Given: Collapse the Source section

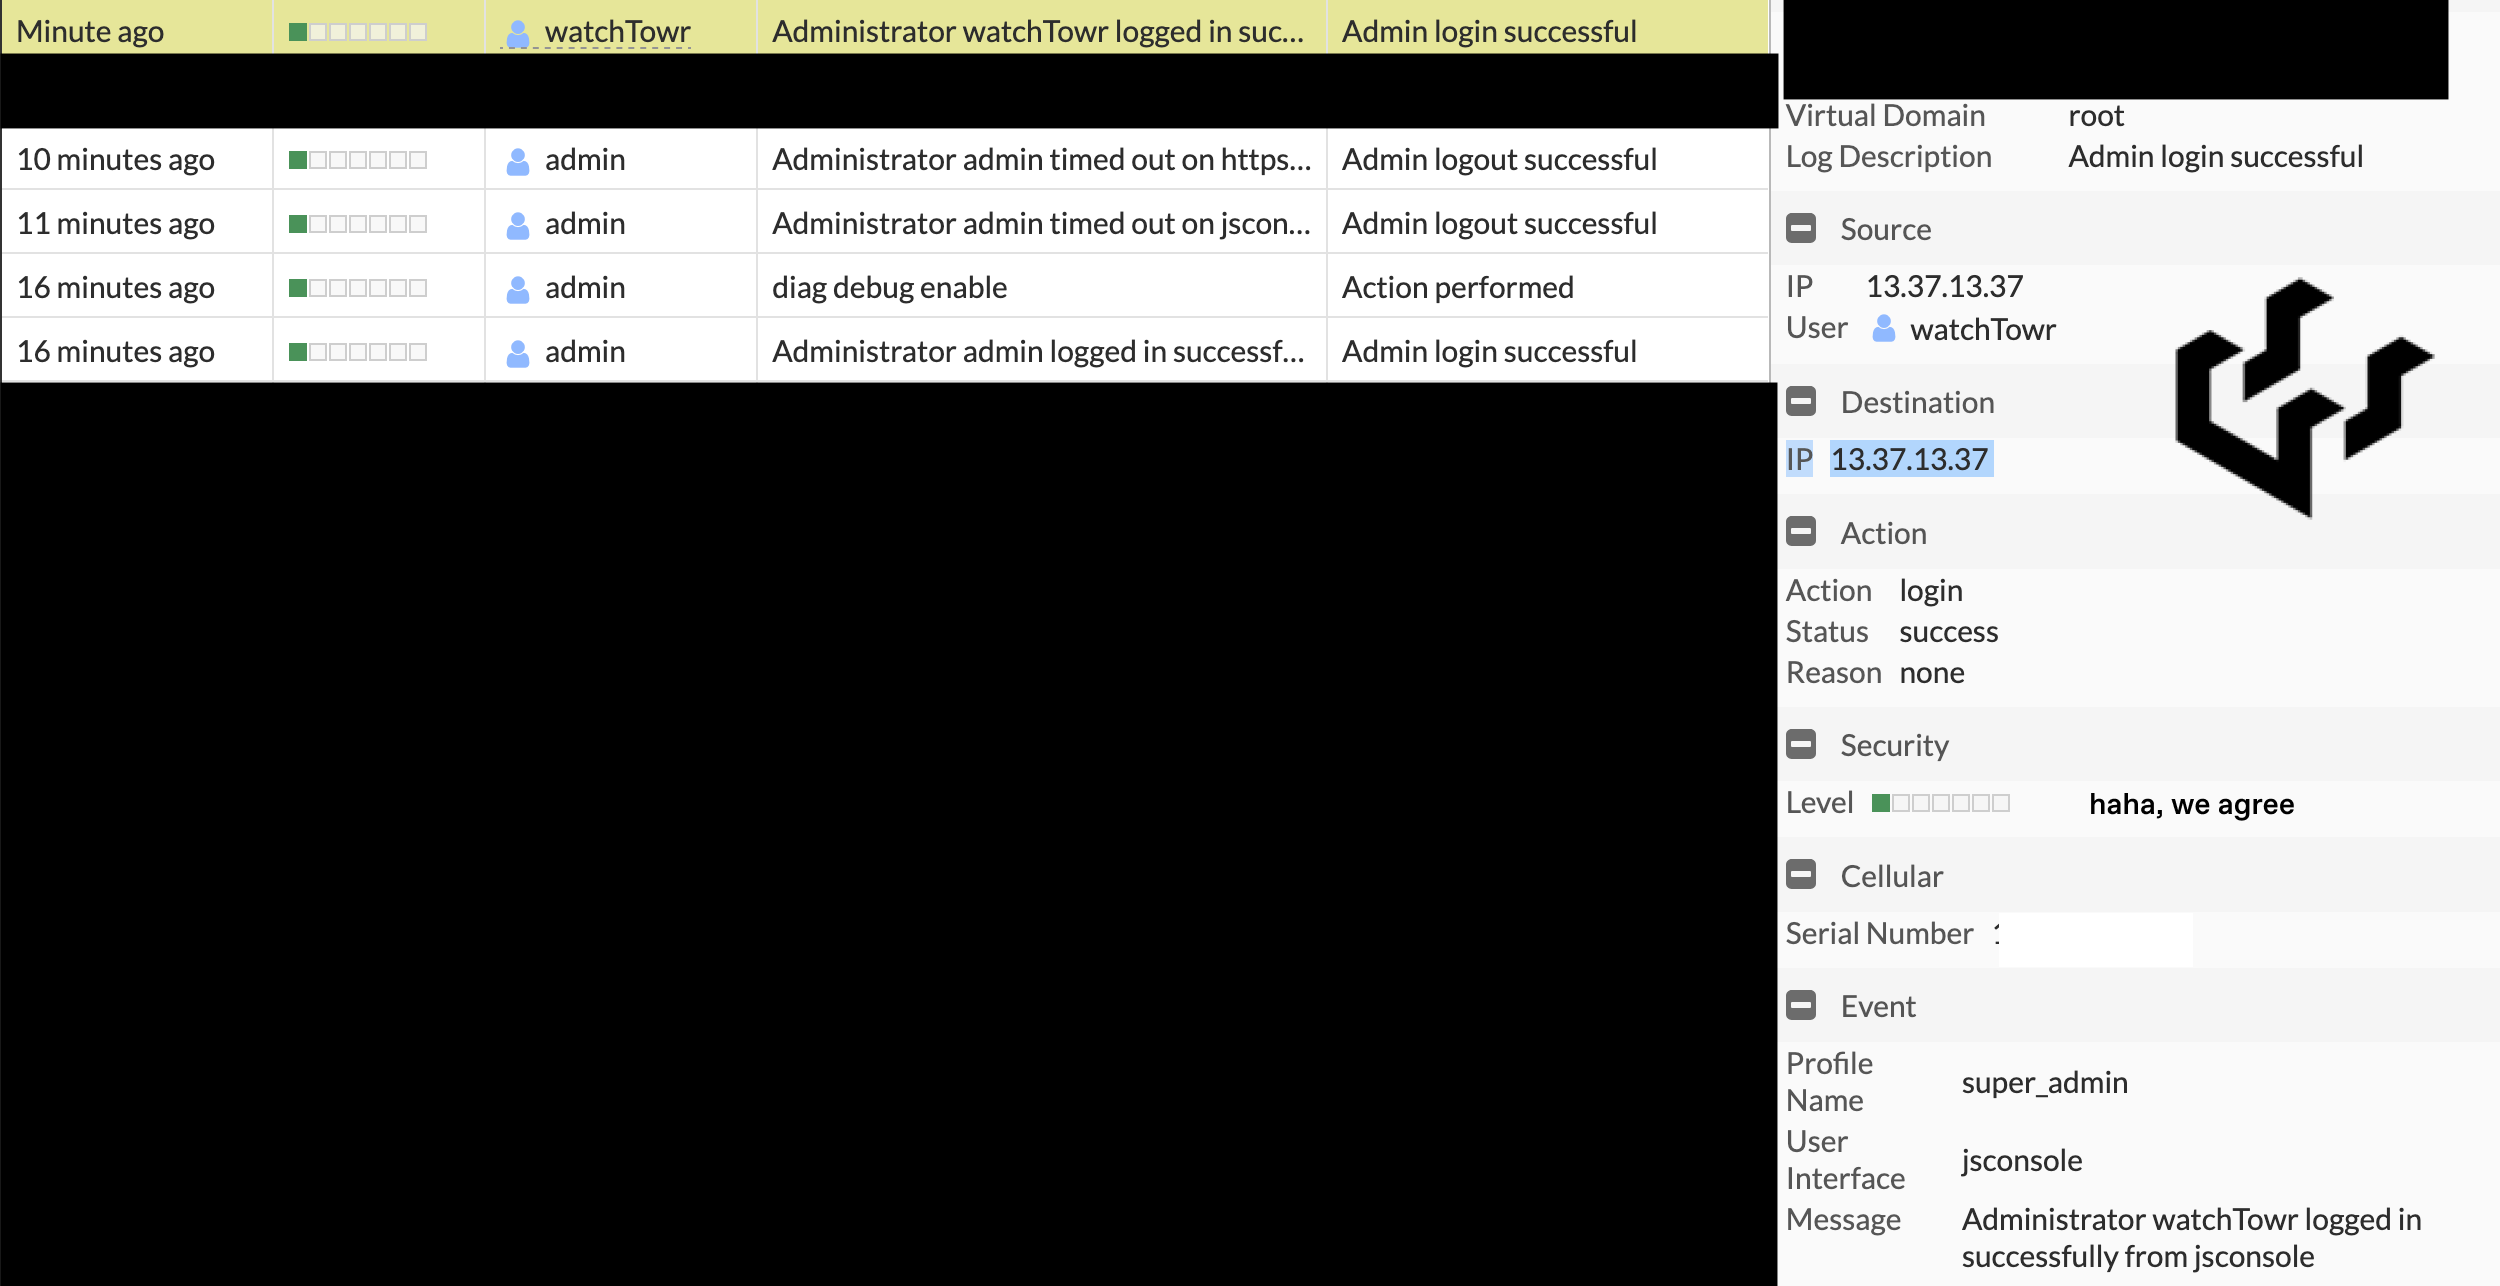Looking at the screenshot, I should [1801, 229].
